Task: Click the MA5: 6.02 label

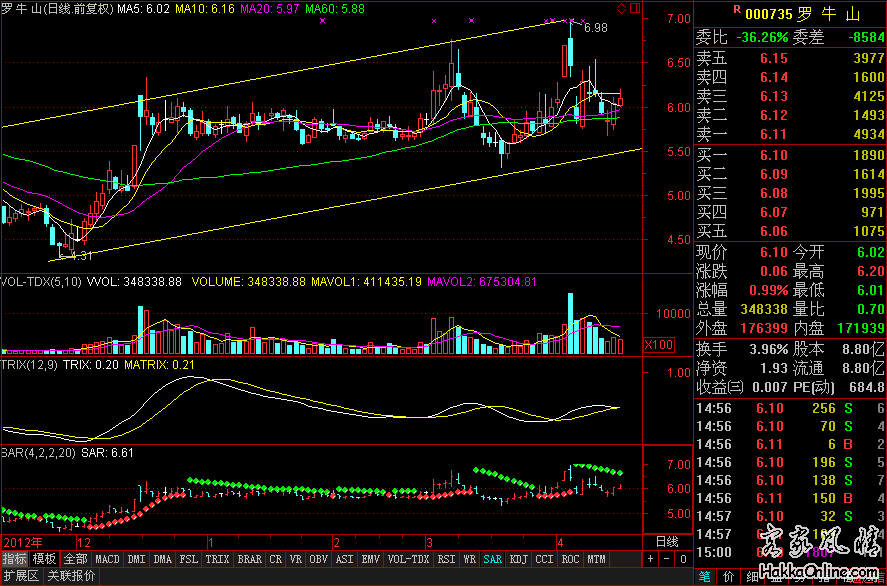Action: (x=142, y=8)
